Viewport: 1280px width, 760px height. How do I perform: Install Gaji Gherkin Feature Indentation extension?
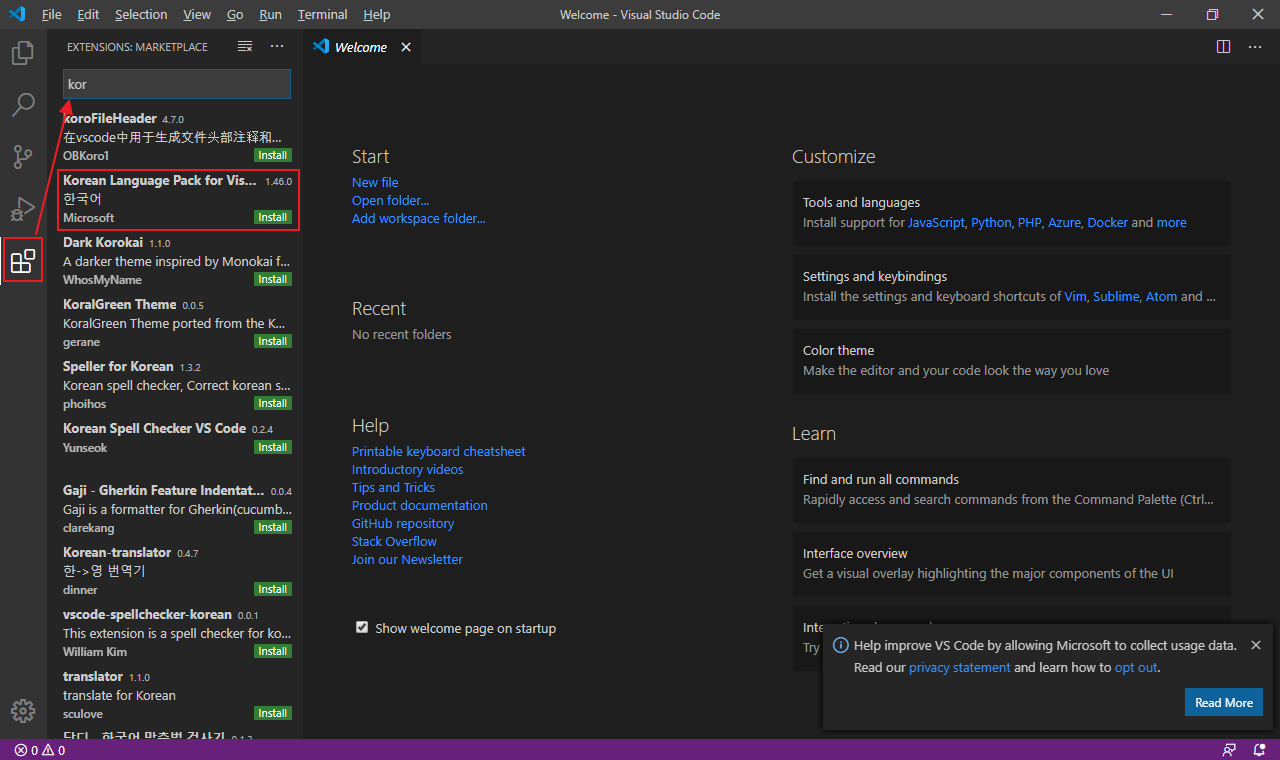273,527
